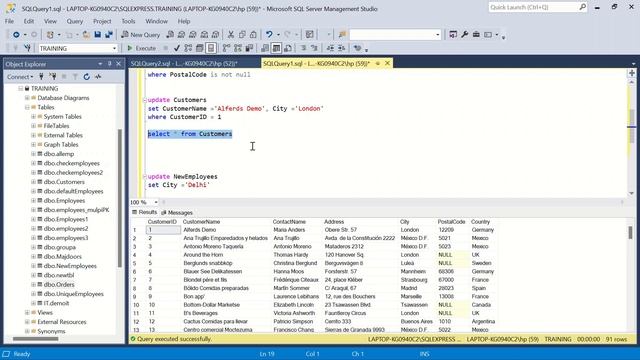Select Results to Text icon

tap(265, 48)
